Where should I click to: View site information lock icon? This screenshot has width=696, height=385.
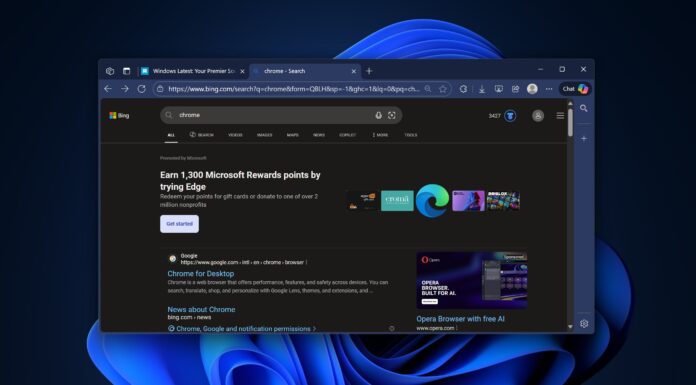(160, 89)
